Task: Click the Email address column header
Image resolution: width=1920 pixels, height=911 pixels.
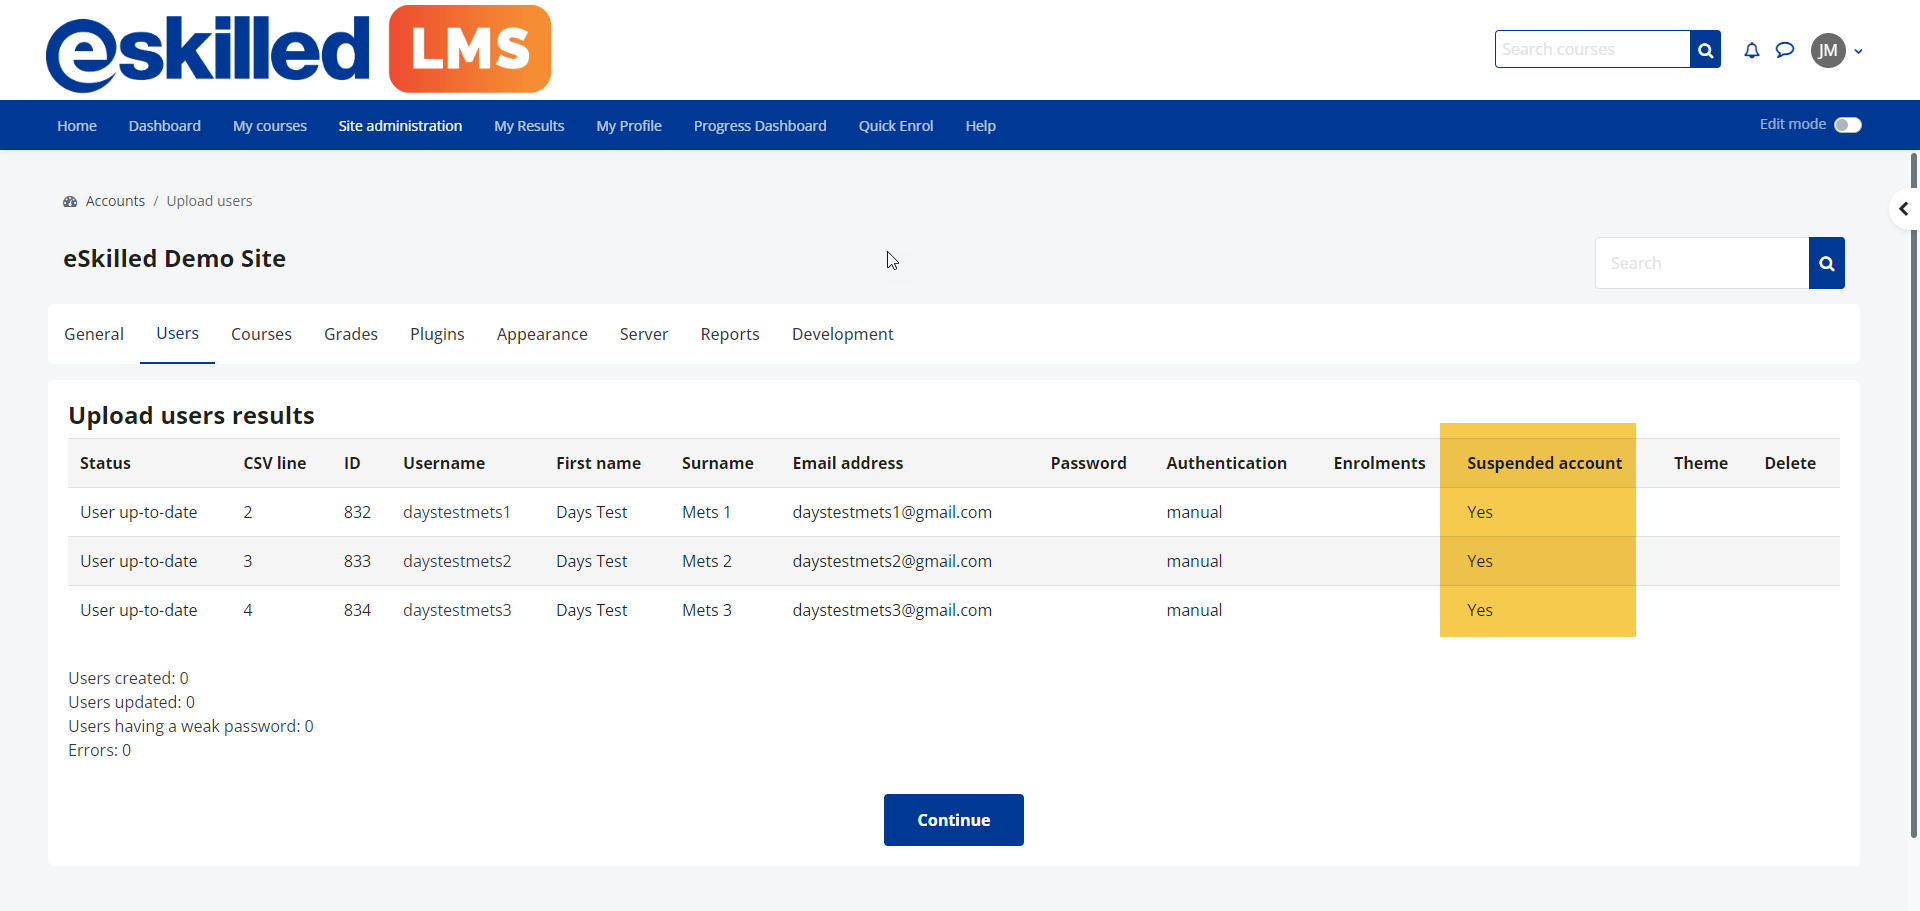Action: pyautogui.click(x=847, y=463)
